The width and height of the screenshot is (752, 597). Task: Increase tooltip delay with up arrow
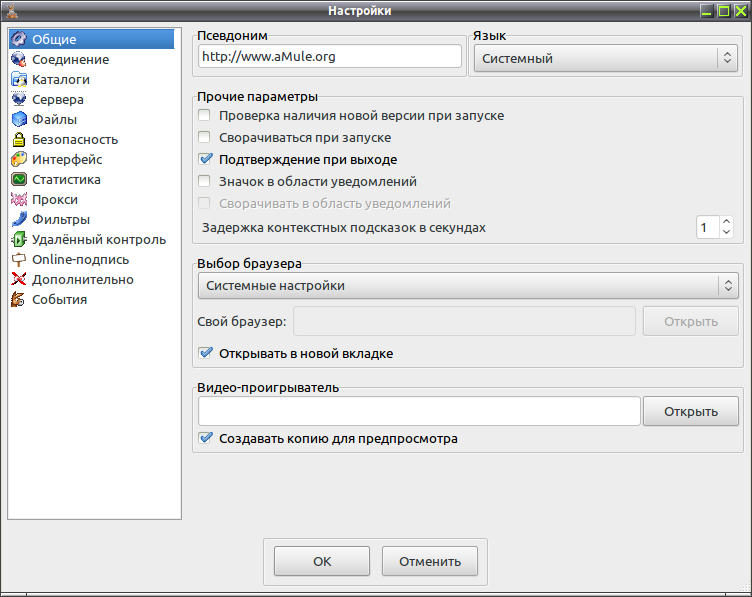coord(727,222)
